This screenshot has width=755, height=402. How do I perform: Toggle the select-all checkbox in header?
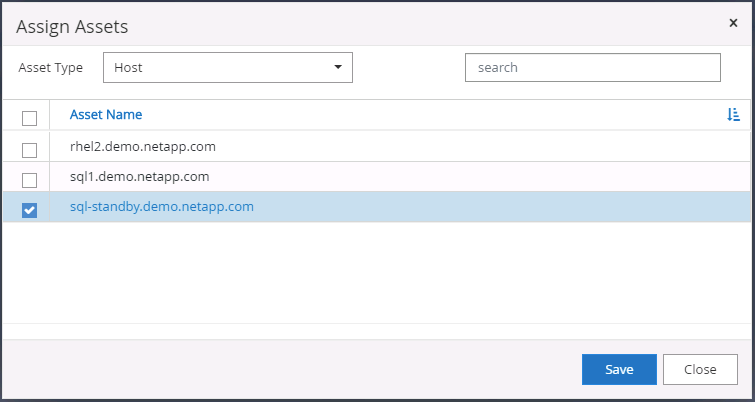point(30,117)
